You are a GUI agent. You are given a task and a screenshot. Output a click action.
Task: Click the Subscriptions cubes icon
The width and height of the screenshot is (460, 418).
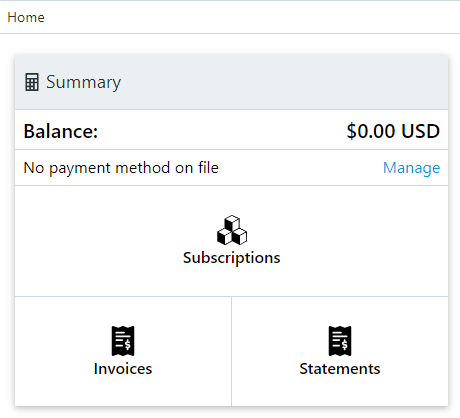[x=232, y=230]
